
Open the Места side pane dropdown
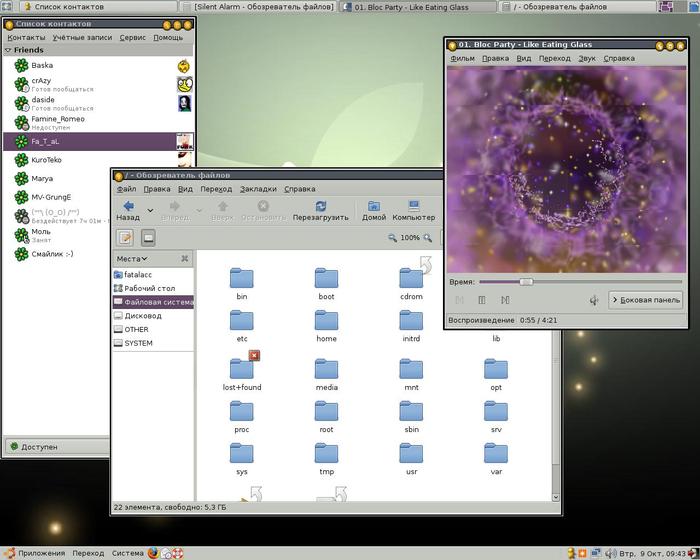click(132, 259)
